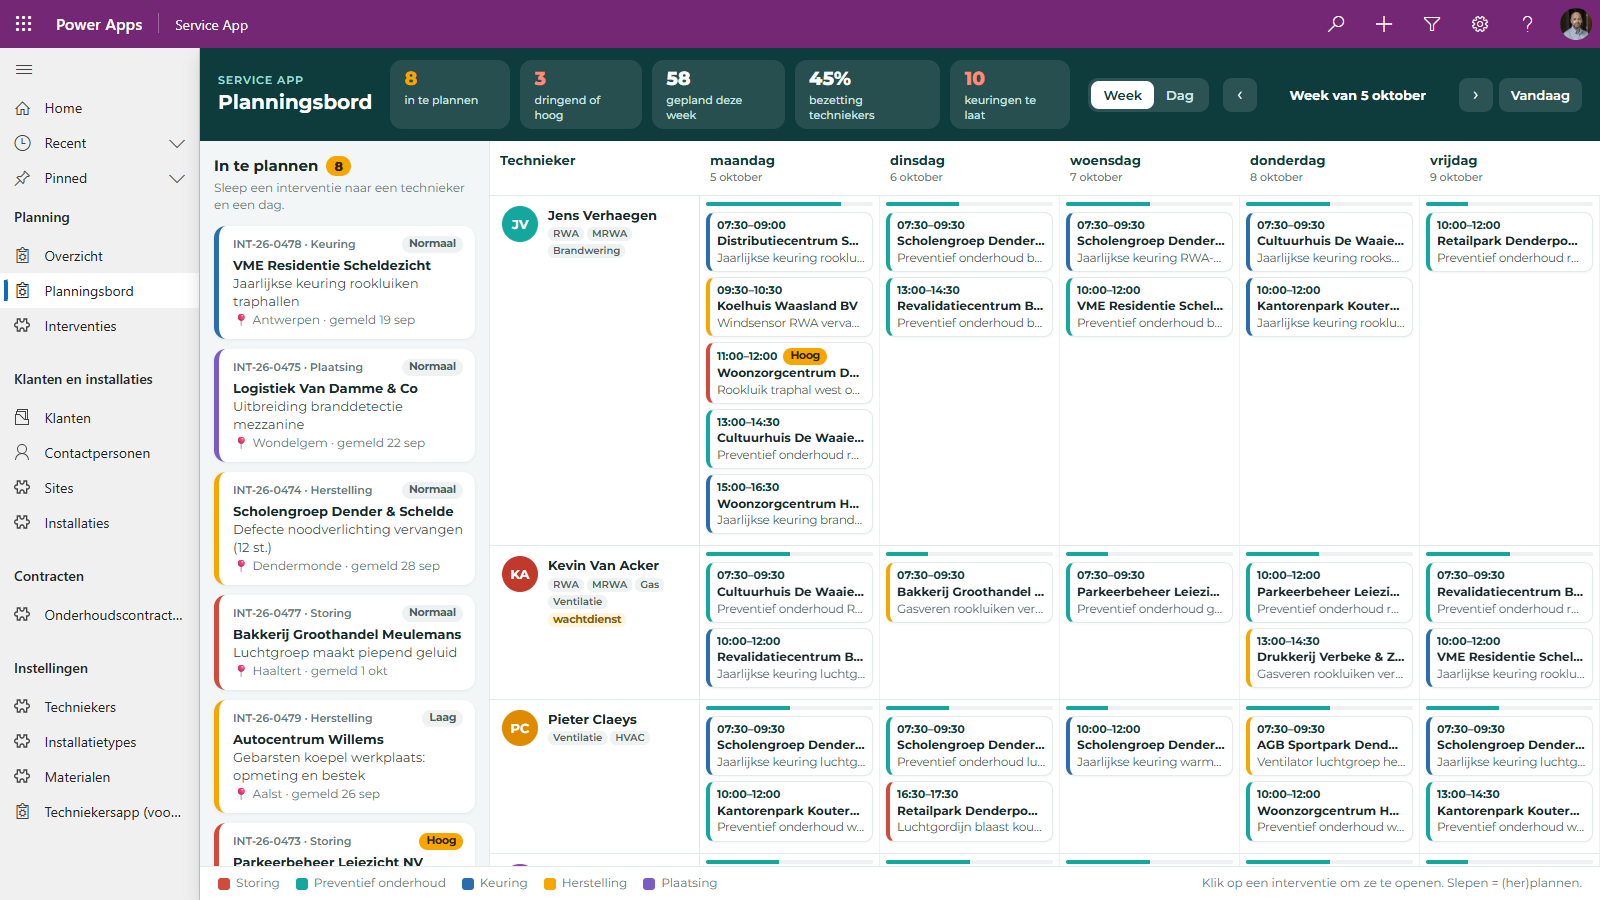This screenshot has height=900, width=1600.
Task: Open the Service App title link
Action: point(211,25)
